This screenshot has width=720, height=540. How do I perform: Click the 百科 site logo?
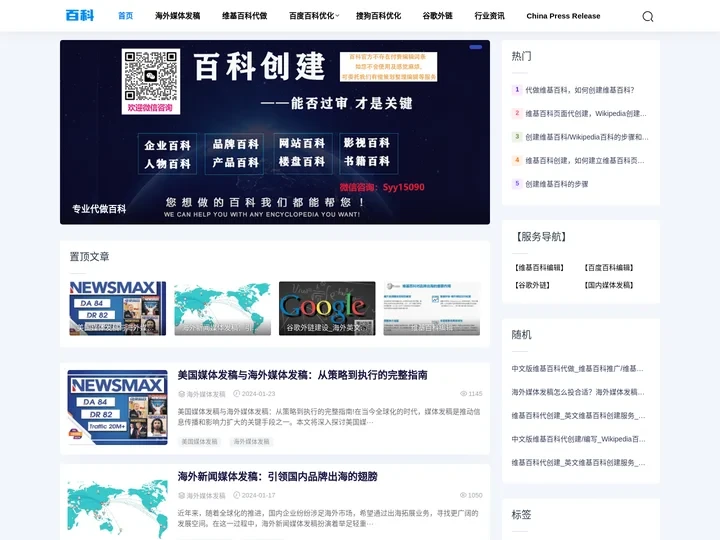pyautogui.click(x=79, y=16)
